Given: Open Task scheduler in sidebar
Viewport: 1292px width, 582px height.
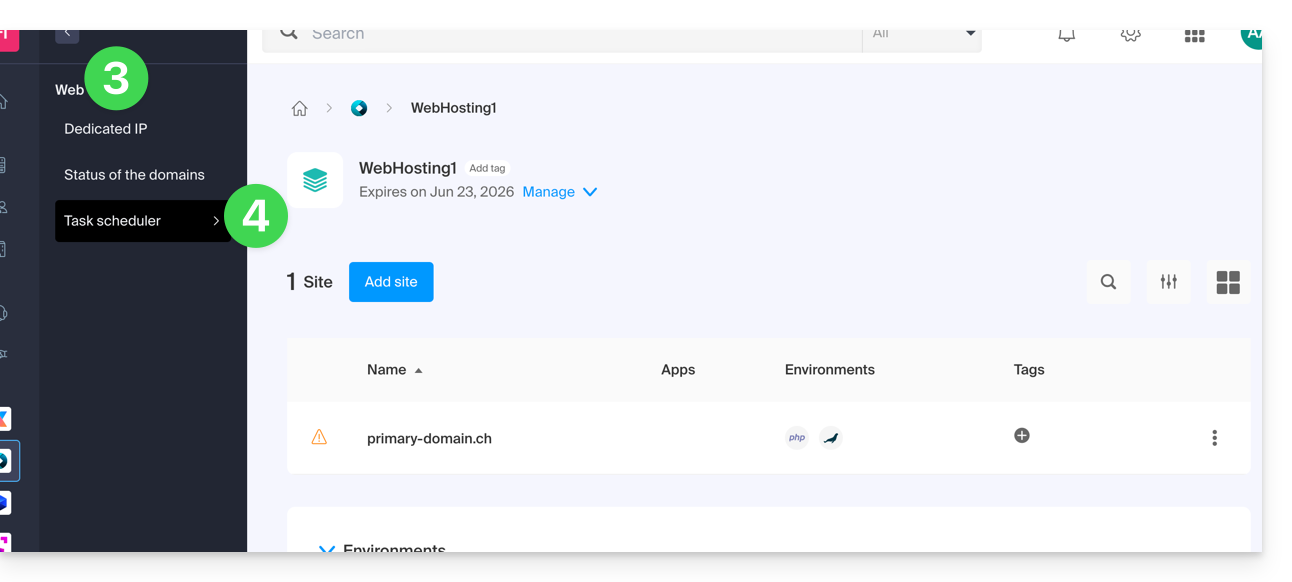Looking at the screenshot, I should (x=142, y=221).
